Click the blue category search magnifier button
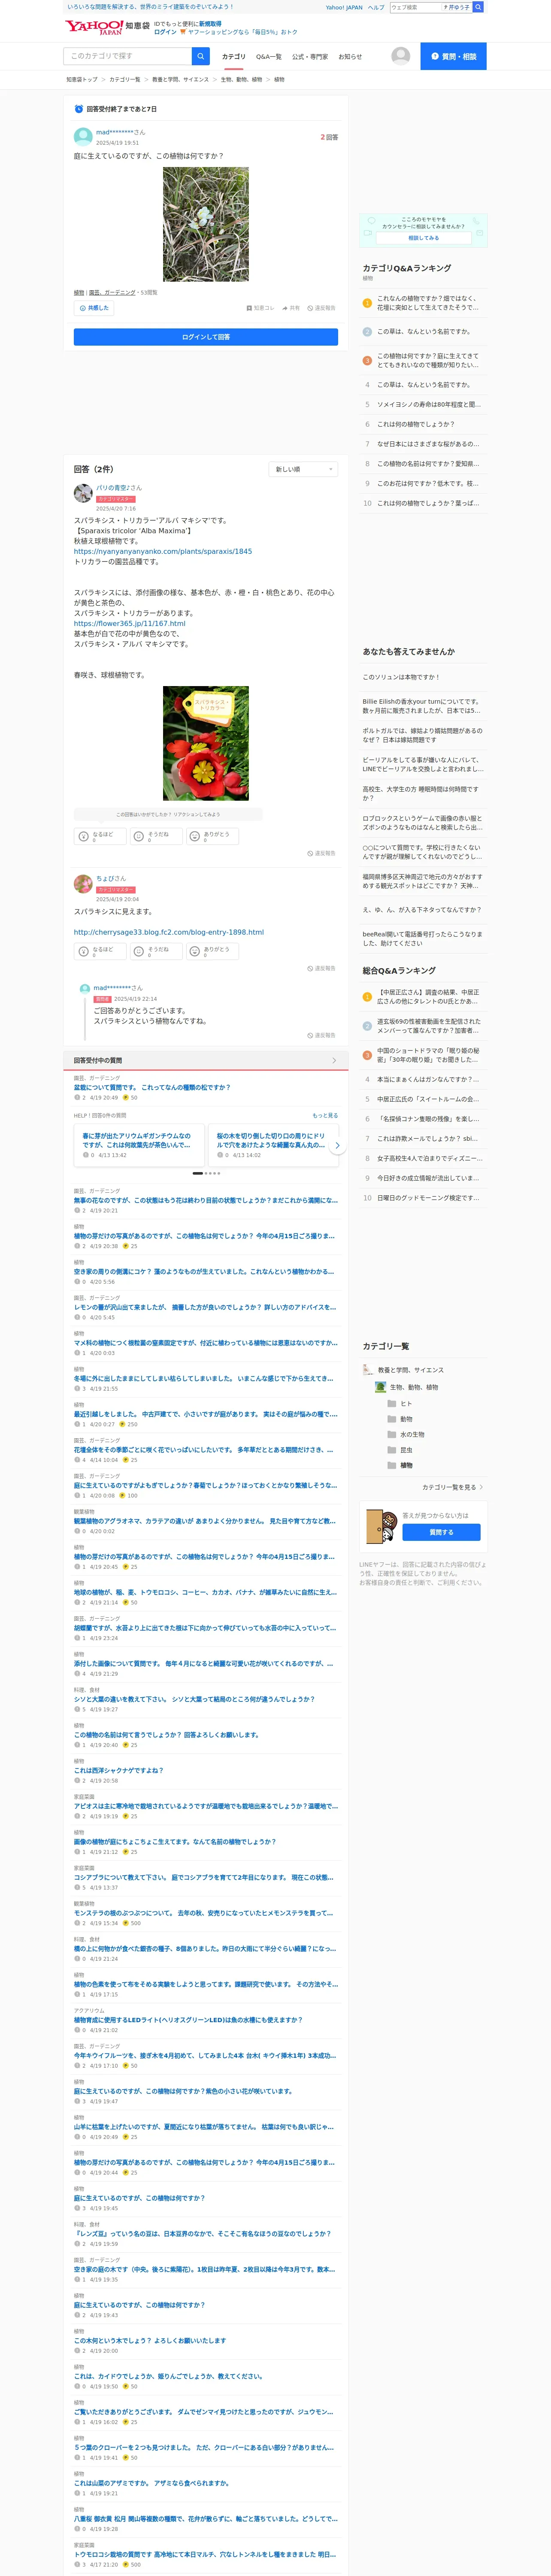The image size is (551, 2576). click(201, 56)
